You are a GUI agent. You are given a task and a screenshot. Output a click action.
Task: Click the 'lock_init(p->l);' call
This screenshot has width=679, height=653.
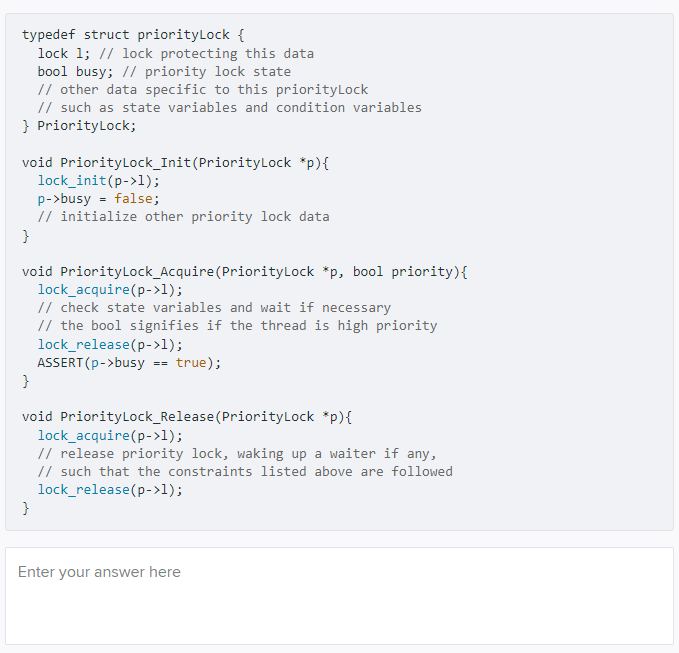(98, 181)
